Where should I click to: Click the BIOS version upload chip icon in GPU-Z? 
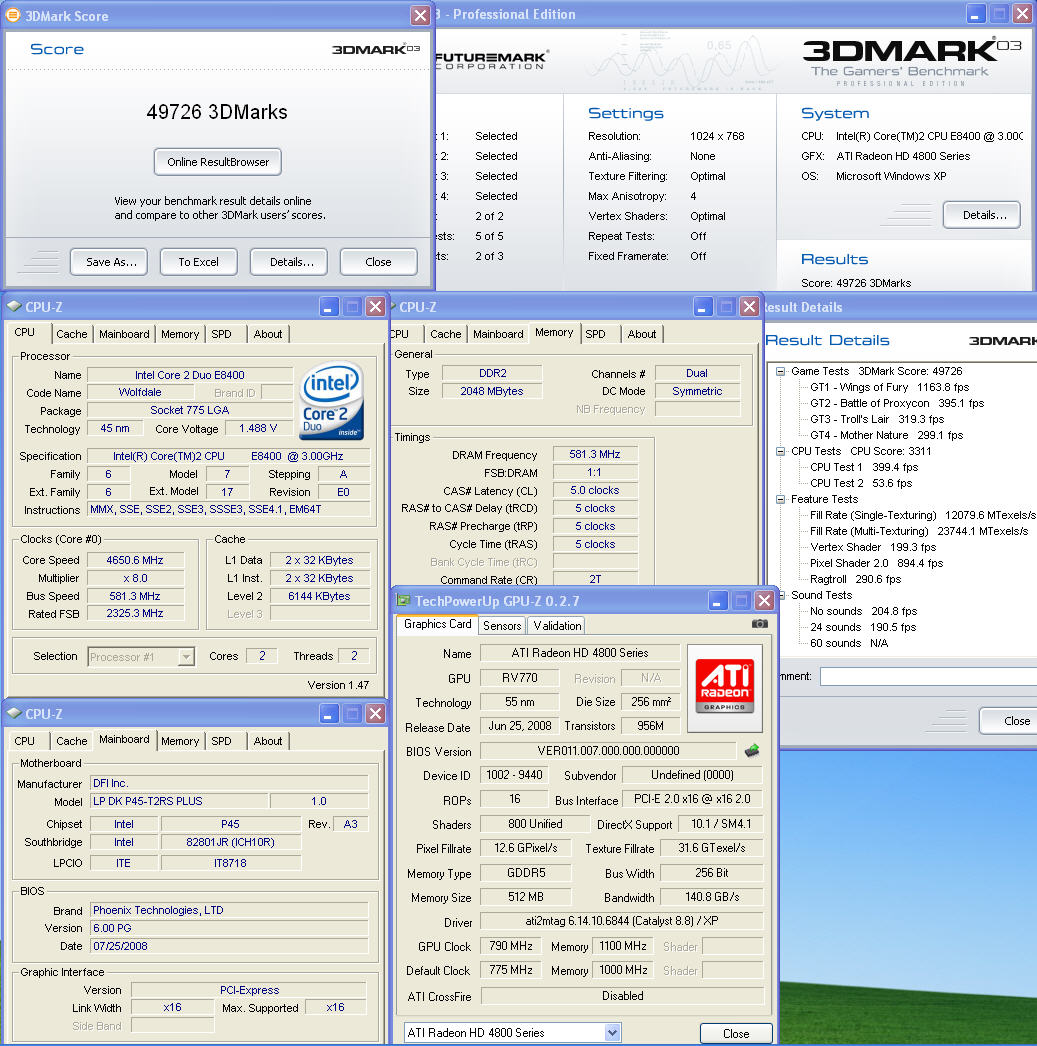point(752,750)
